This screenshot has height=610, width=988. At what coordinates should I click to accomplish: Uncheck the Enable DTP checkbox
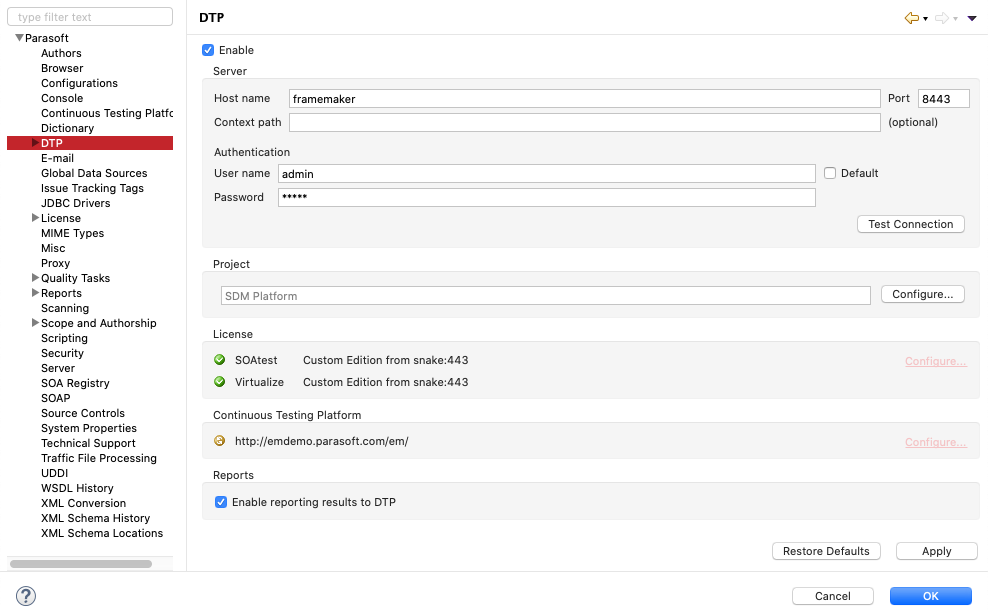tap(208, 50)
